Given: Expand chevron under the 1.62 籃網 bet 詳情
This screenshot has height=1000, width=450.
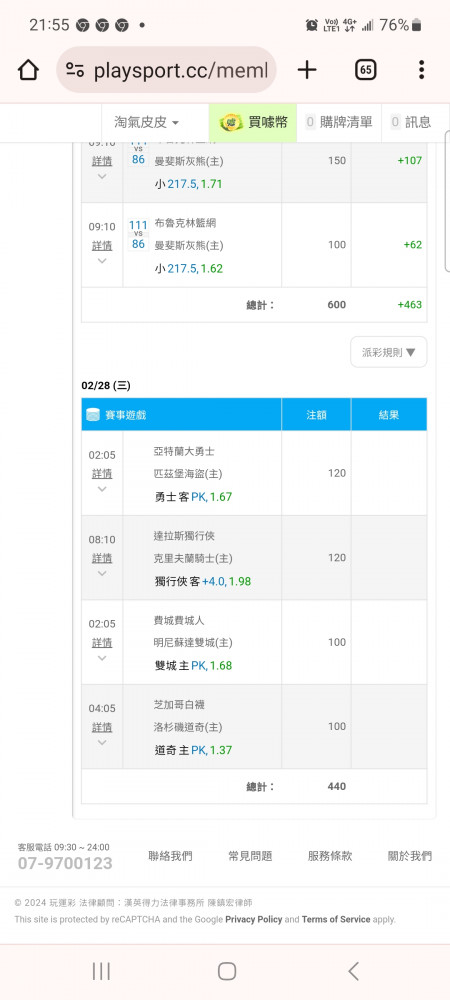Looking at the screenshot, I should pos(102,261).
